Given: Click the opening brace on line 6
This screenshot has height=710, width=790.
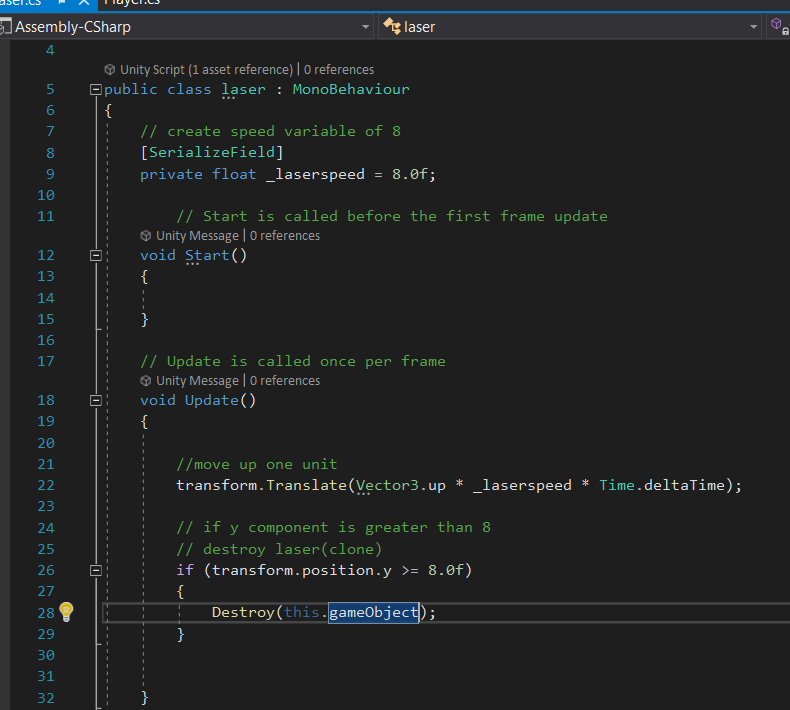Looking at the screenshot, I should point(108,111).
